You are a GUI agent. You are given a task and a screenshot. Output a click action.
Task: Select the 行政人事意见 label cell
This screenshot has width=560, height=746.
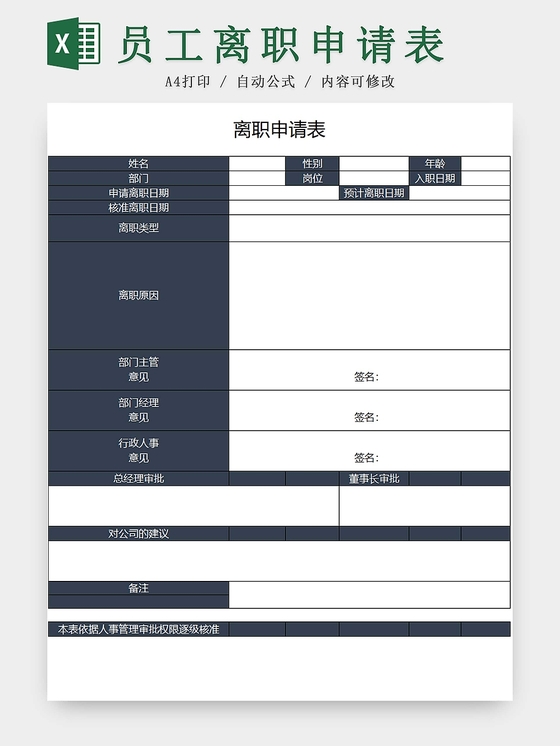tap(138, 451)
